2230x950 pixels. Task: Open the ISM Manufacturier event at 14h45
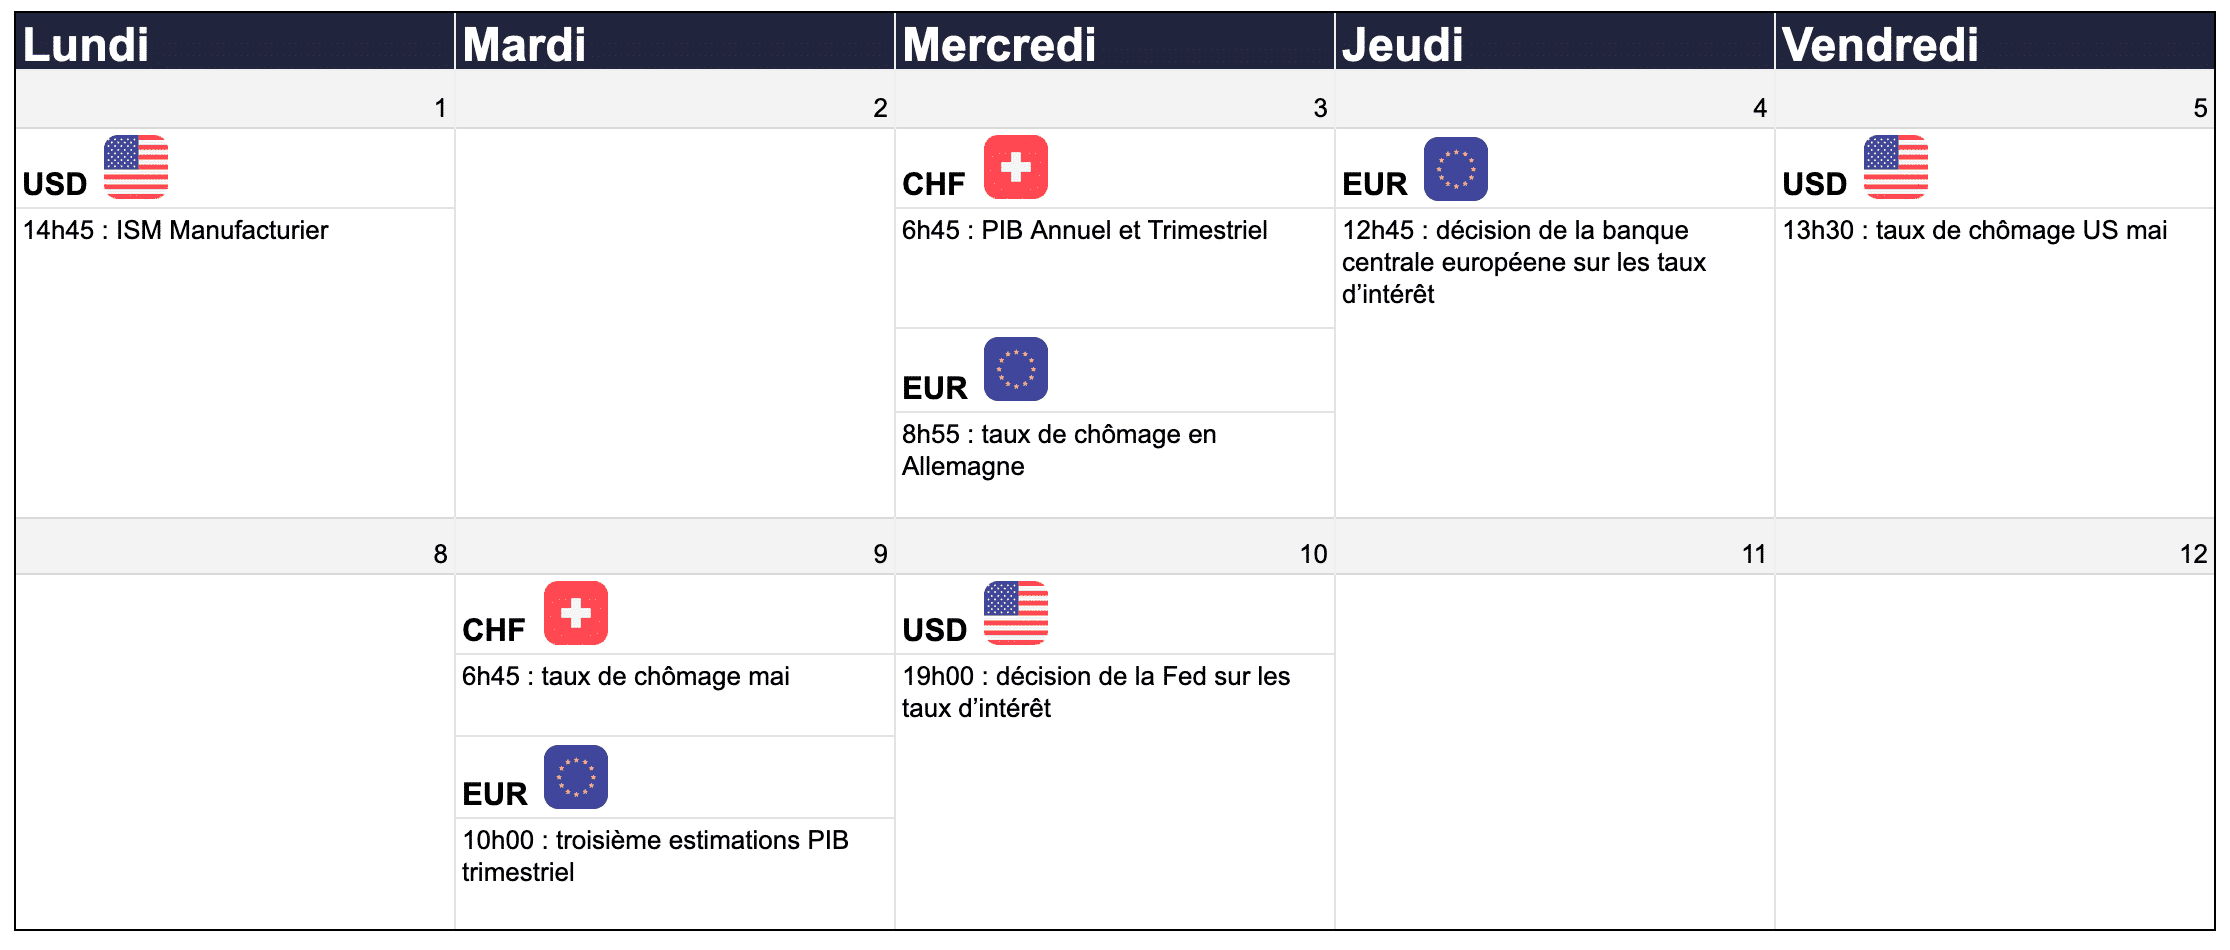click(x=176, y=230)
